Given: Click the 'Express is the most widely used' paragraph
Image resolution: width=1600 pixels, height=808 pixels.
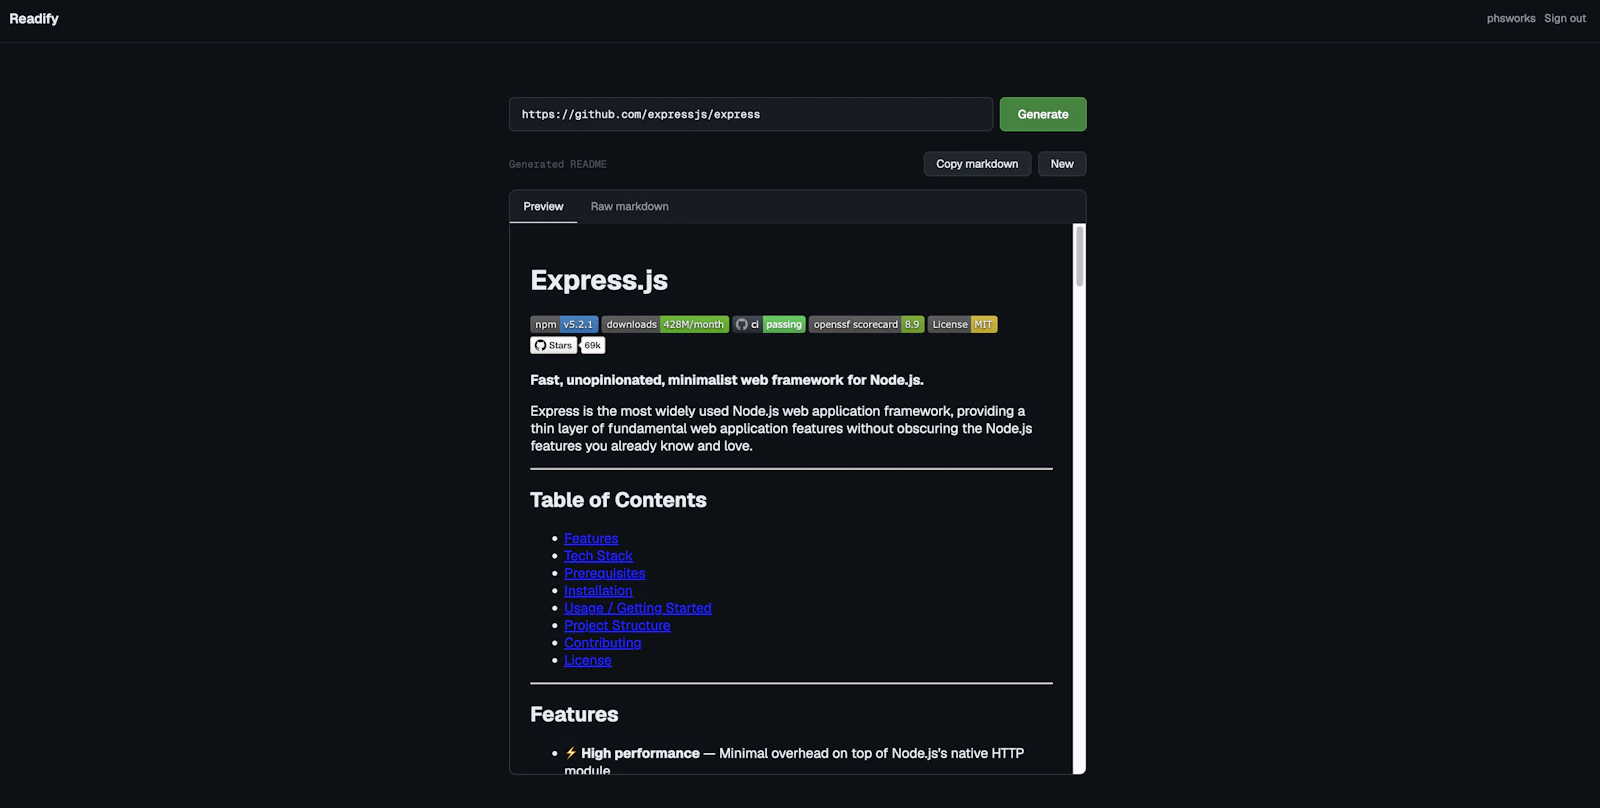Looking at the screenshot, I should (x=781, y=428).
